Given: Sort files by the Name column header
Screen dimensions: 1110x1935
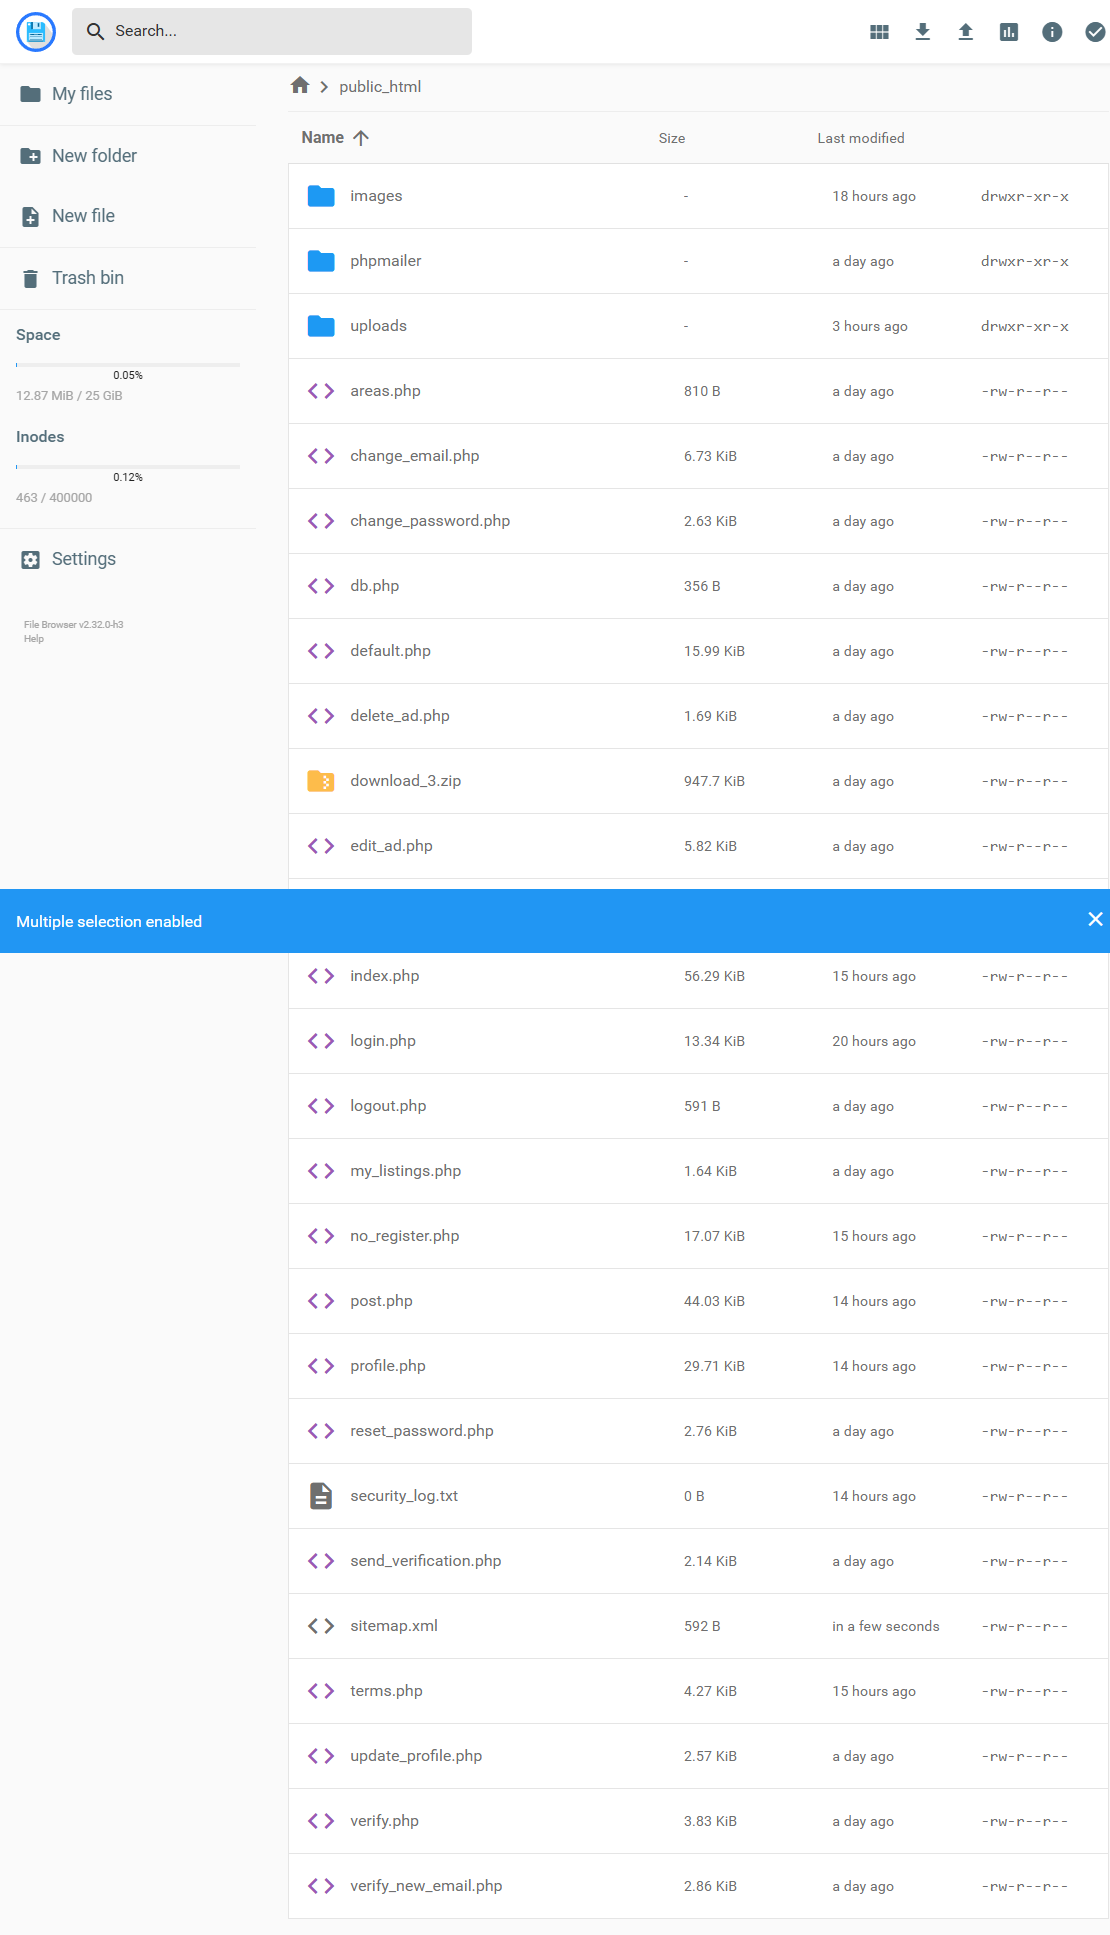Looking at the screenshot, I should click(323, 138).
